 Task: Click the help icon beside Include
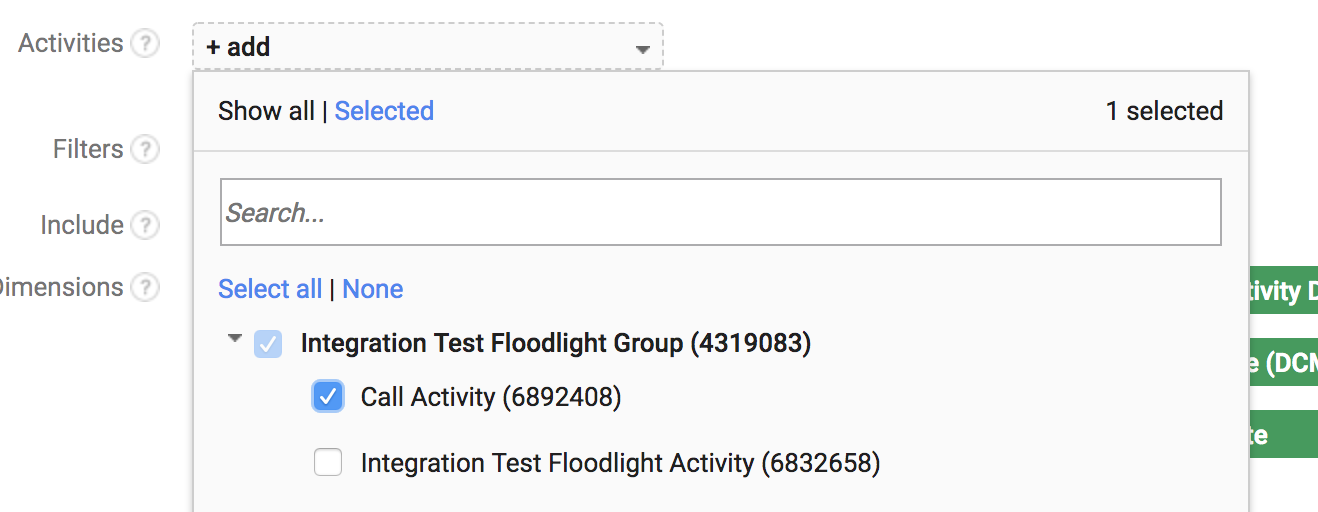coord(146,226)
